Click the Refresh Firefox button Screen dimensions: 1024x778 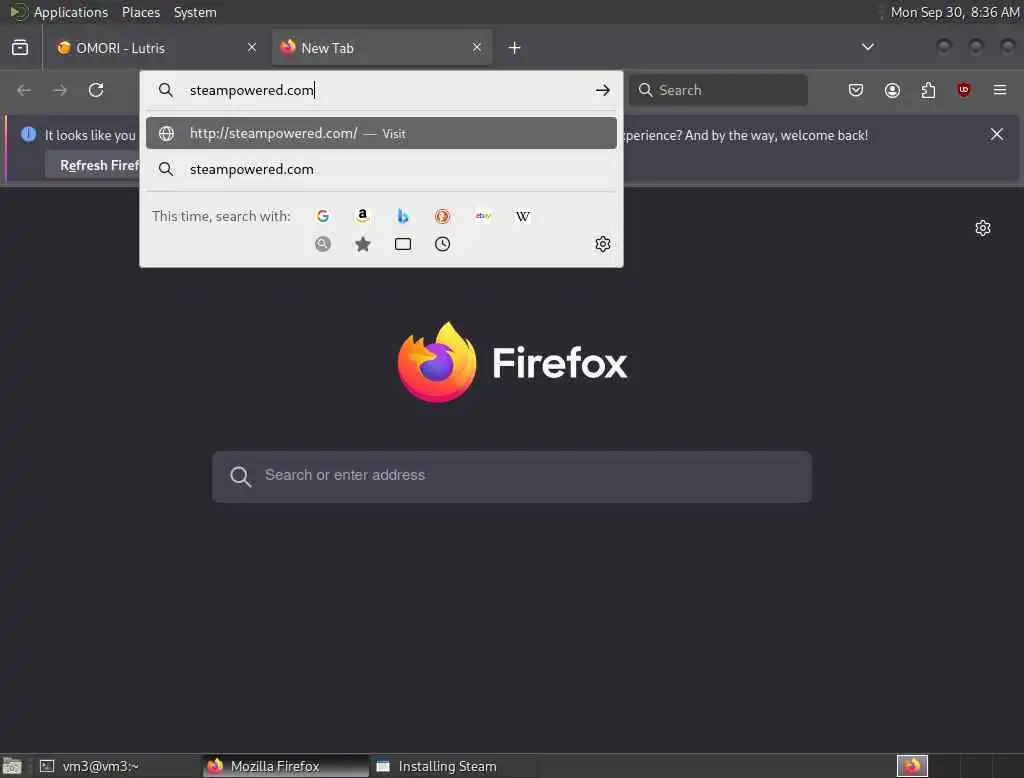point(93,165)
